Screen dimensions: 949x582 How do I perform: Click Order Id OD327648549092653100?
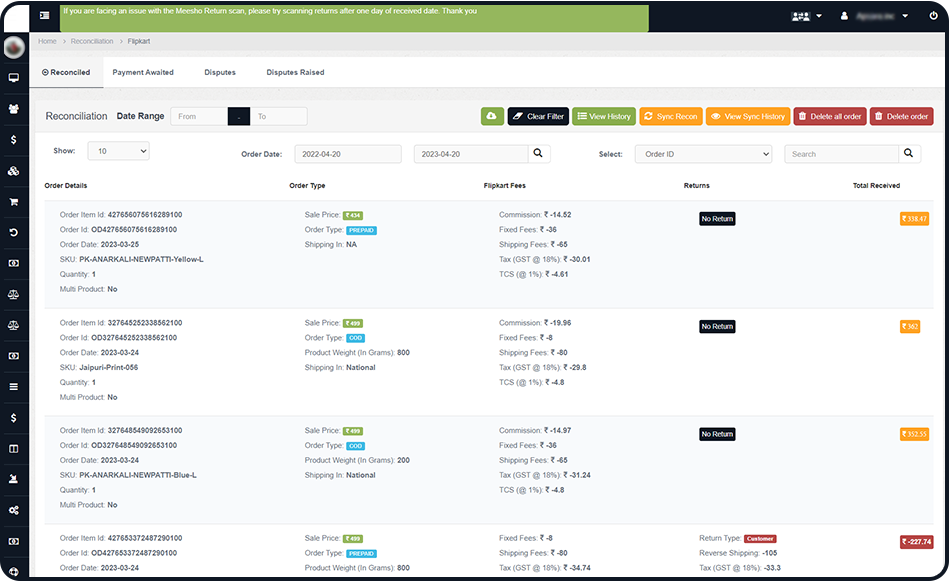pos(134,446)
